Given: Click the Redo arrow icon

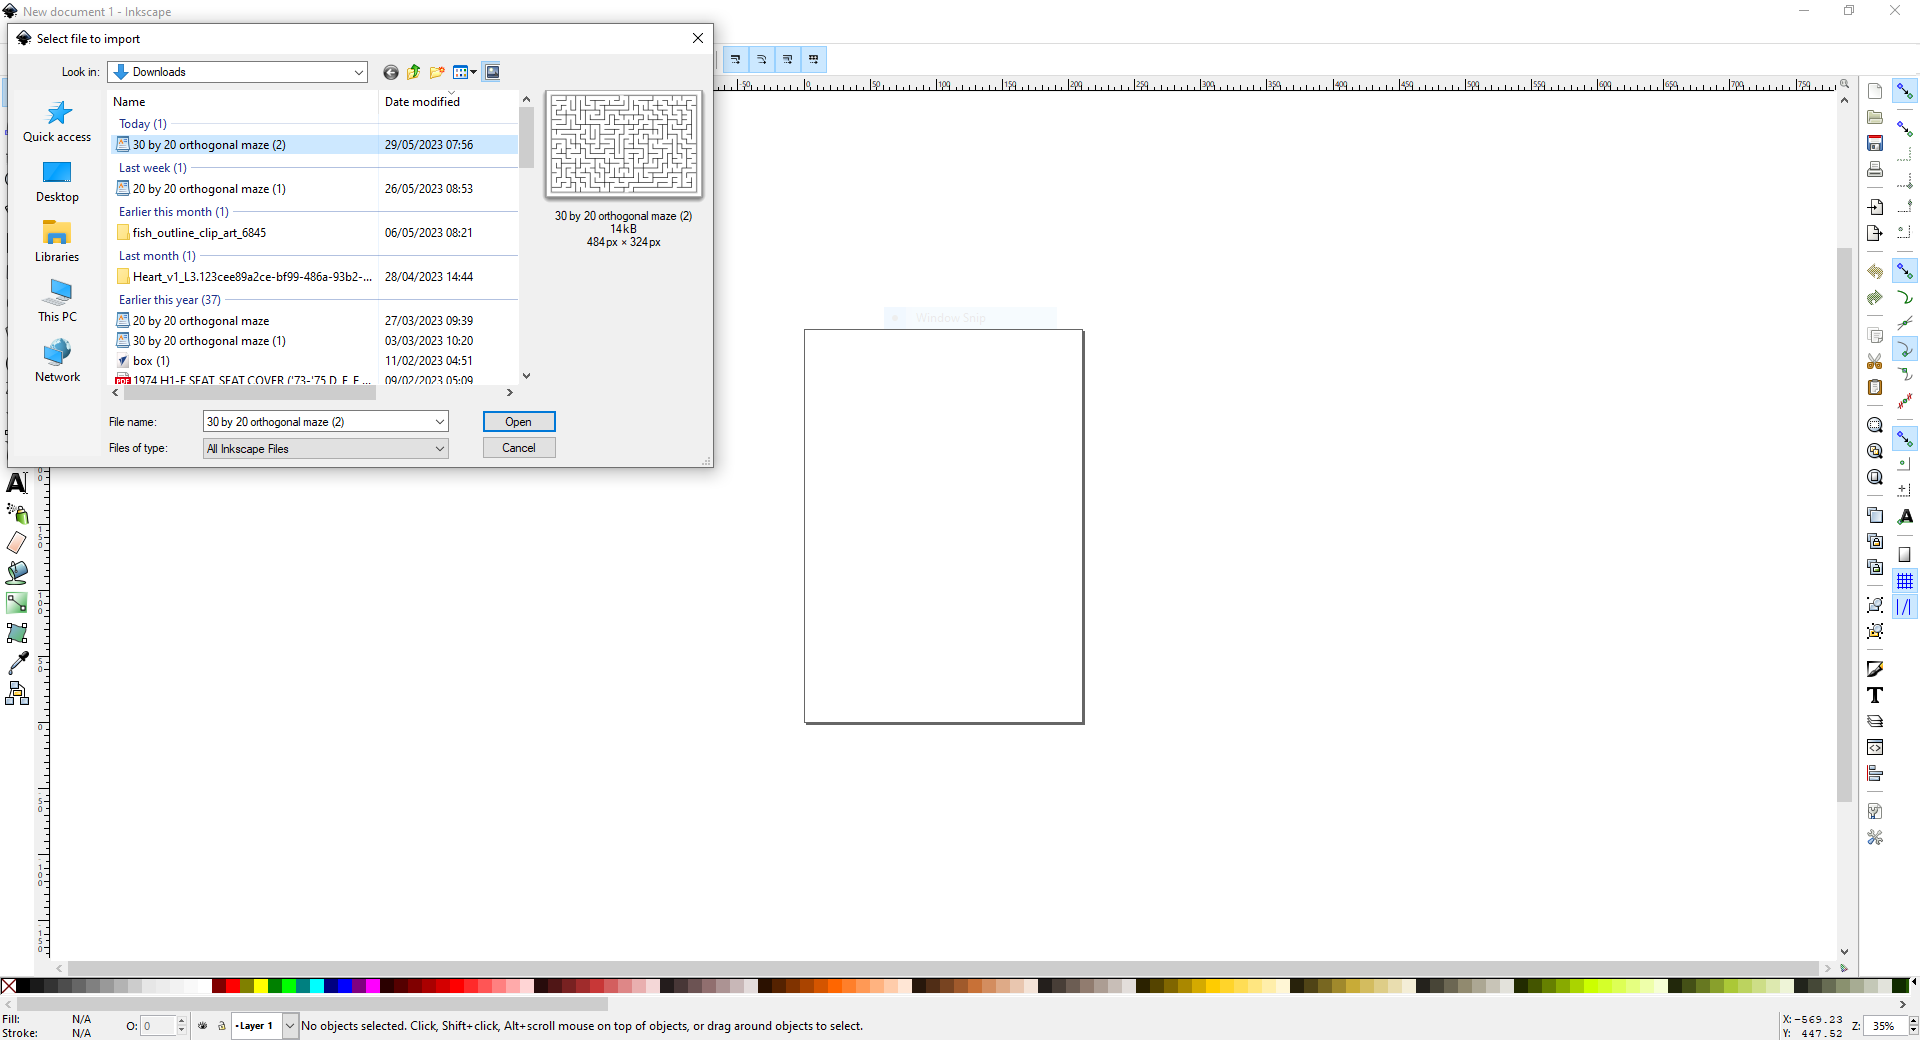Looking at the screenshot, I should click(1875, 297).
